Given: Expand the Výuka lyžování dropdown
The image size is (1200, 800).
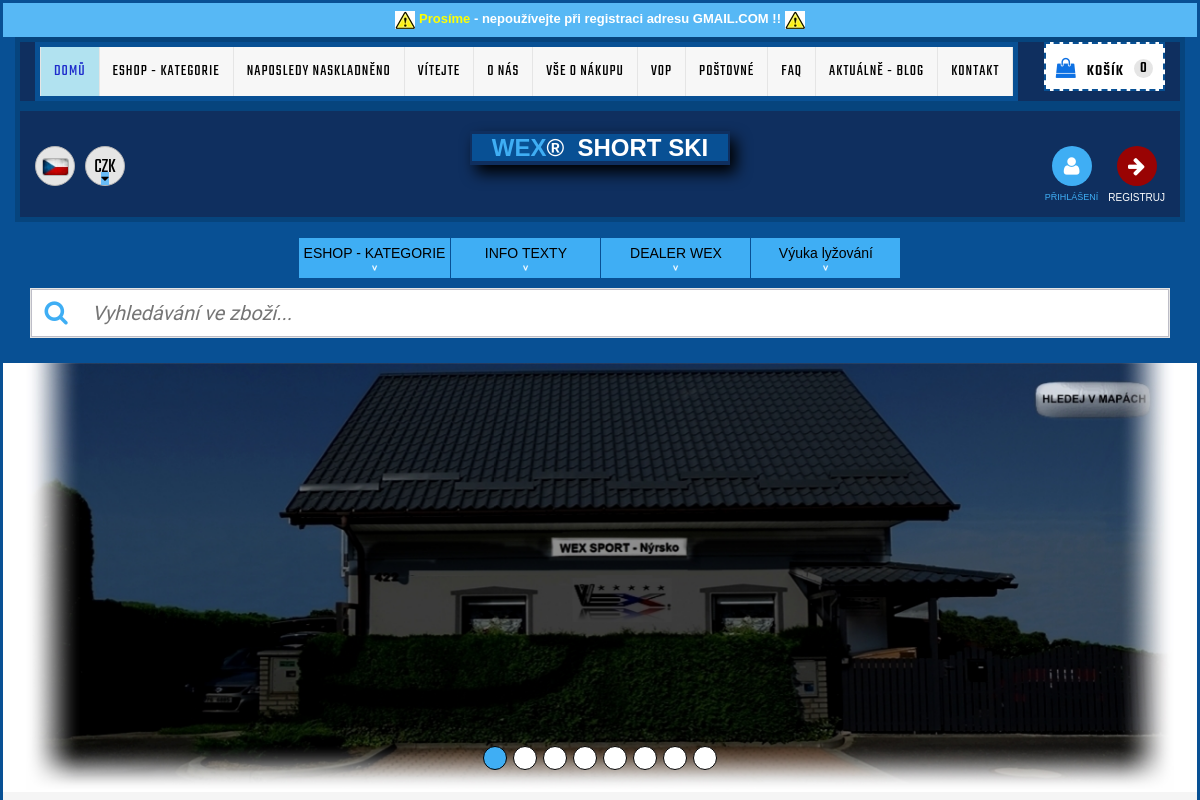Looking at the screenshot, I should tap(826, 258).
